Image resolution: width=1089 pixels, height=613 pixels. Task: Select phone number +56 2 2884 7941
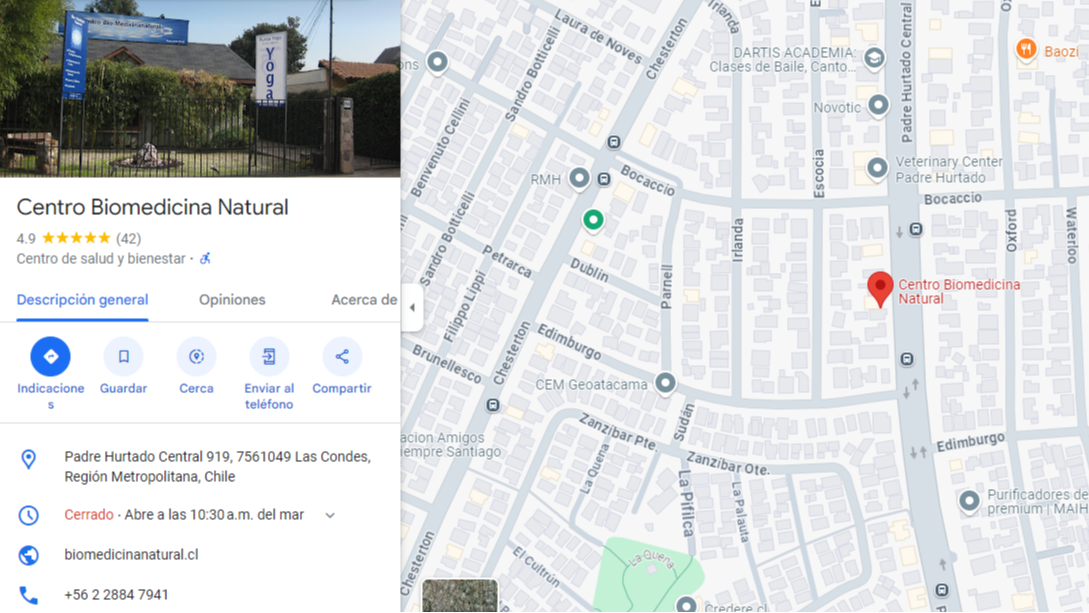tap(116, 595)
